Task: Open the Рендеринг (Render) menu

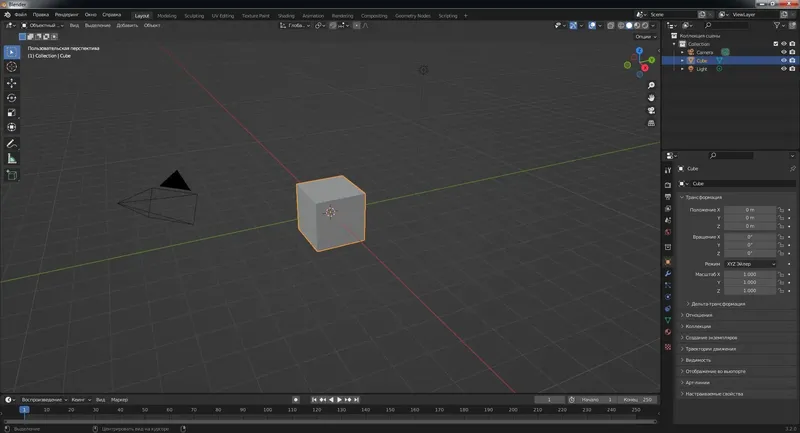Action: coord(66,15)
